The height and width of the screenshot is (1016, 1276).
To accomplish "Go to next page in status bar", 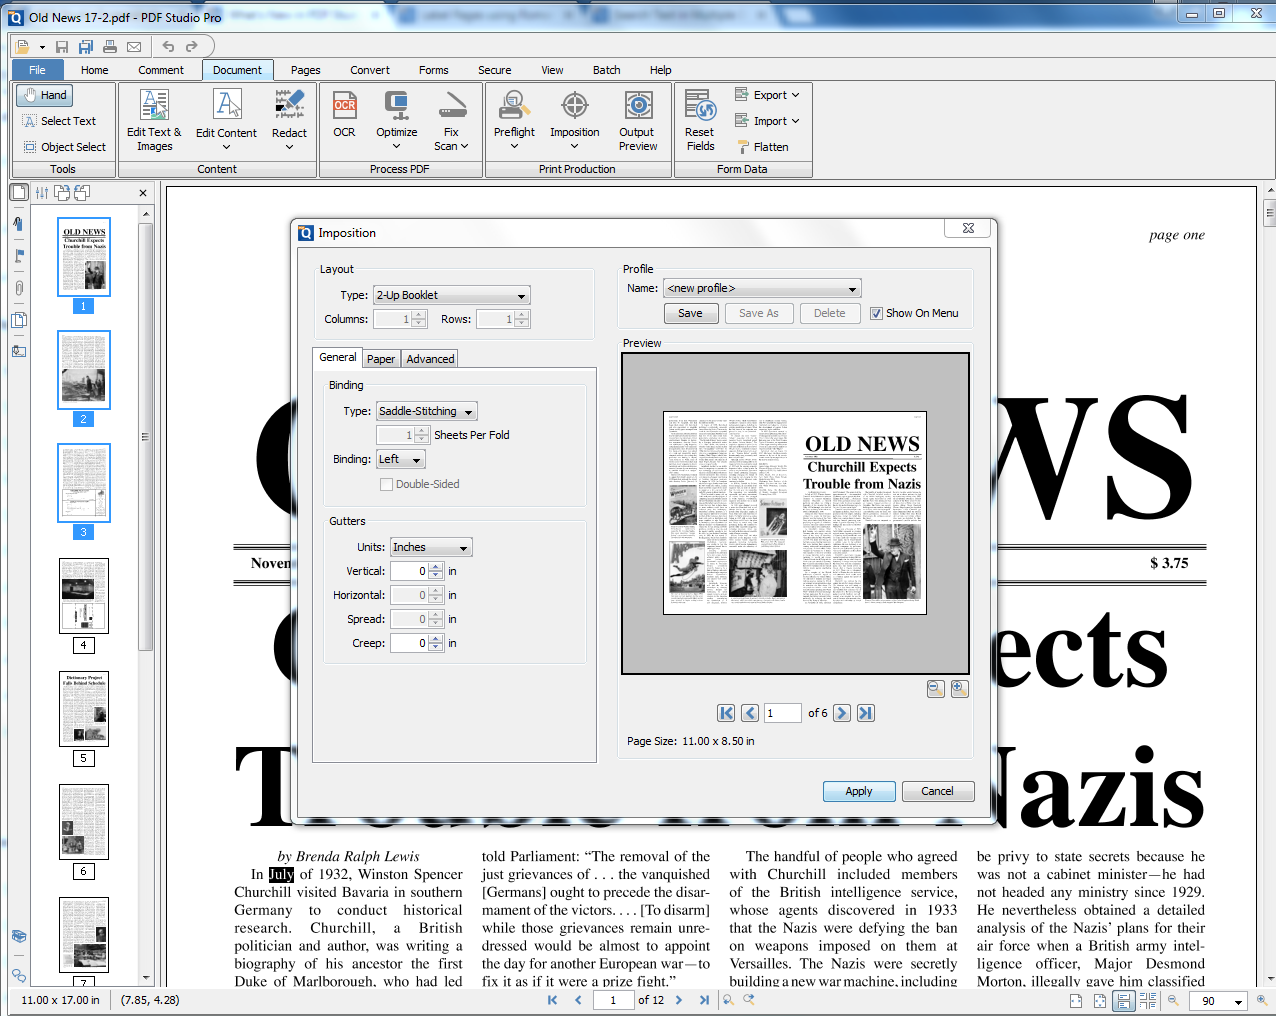I will click(x=679, y=1000).
